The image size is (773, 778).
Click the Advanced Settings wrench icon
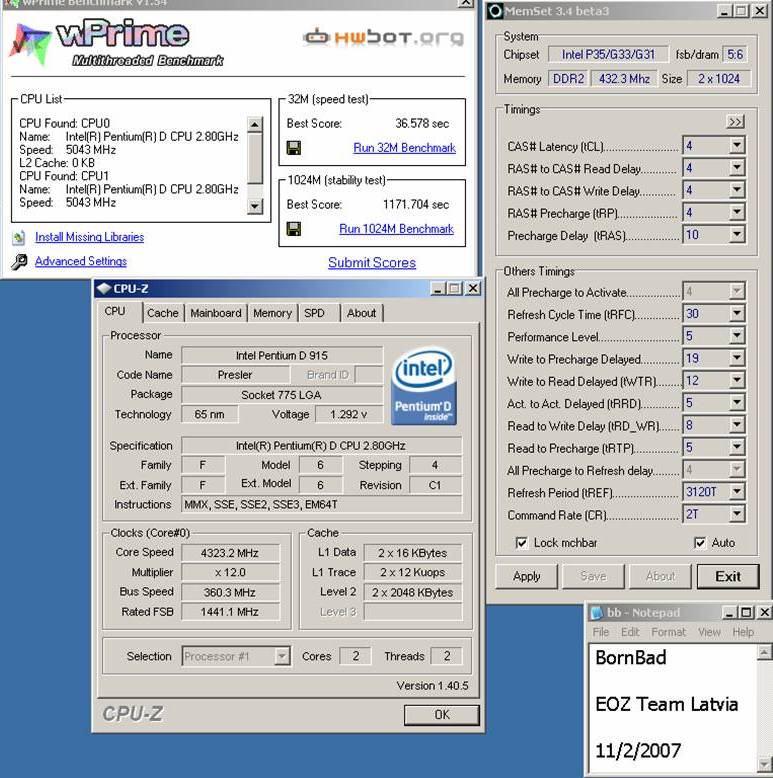(x=19, y=261)
